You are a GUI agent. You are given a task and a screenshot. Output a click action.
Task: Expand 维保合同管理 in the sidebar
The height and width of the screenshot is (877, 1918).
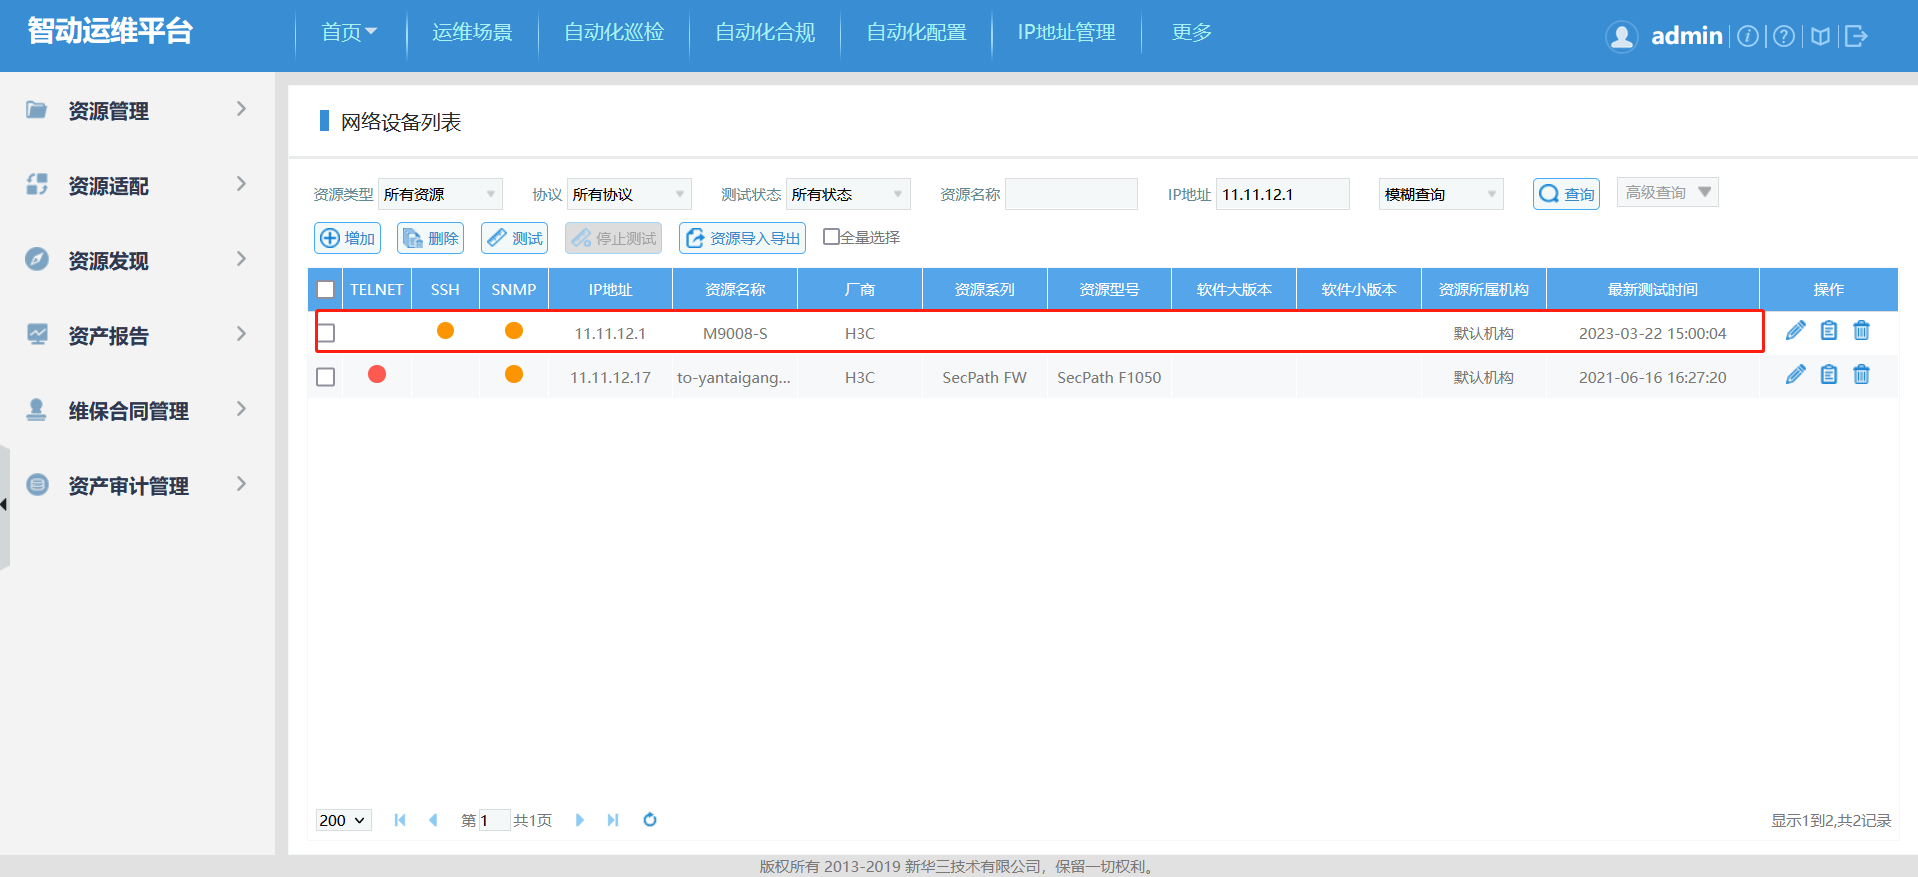[137, 411]
